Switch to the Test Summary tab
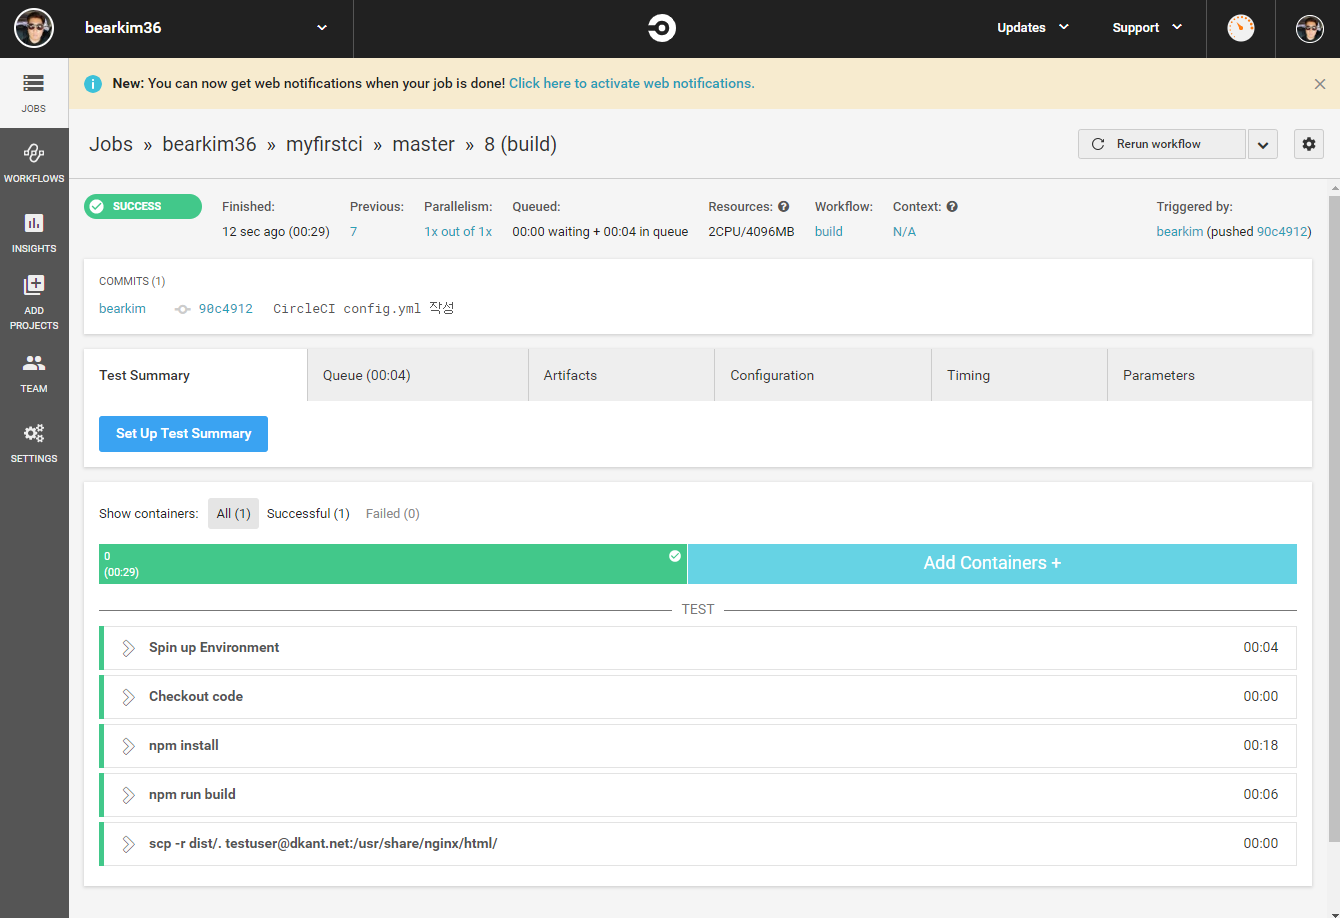Screen dimensions: 1340x918 (195, 375)
